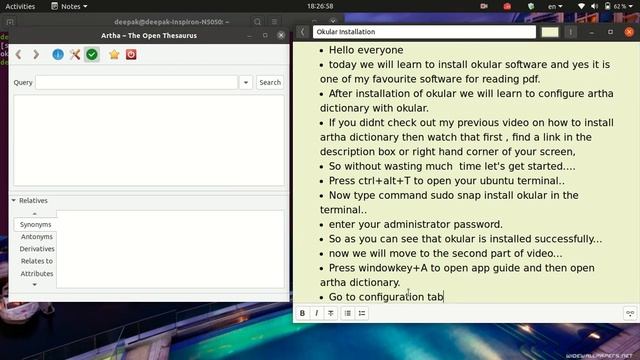Click the 'Hello everyone' note line
This screenshot has height=360, width=640.
(x=366, y=50)
